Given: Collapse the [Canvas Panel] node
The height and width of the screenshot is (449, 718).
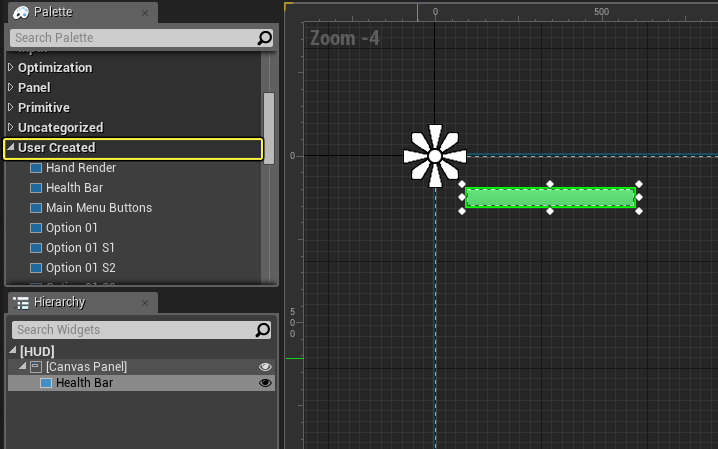Looking at the screenshot, I should tap(22, 366).
